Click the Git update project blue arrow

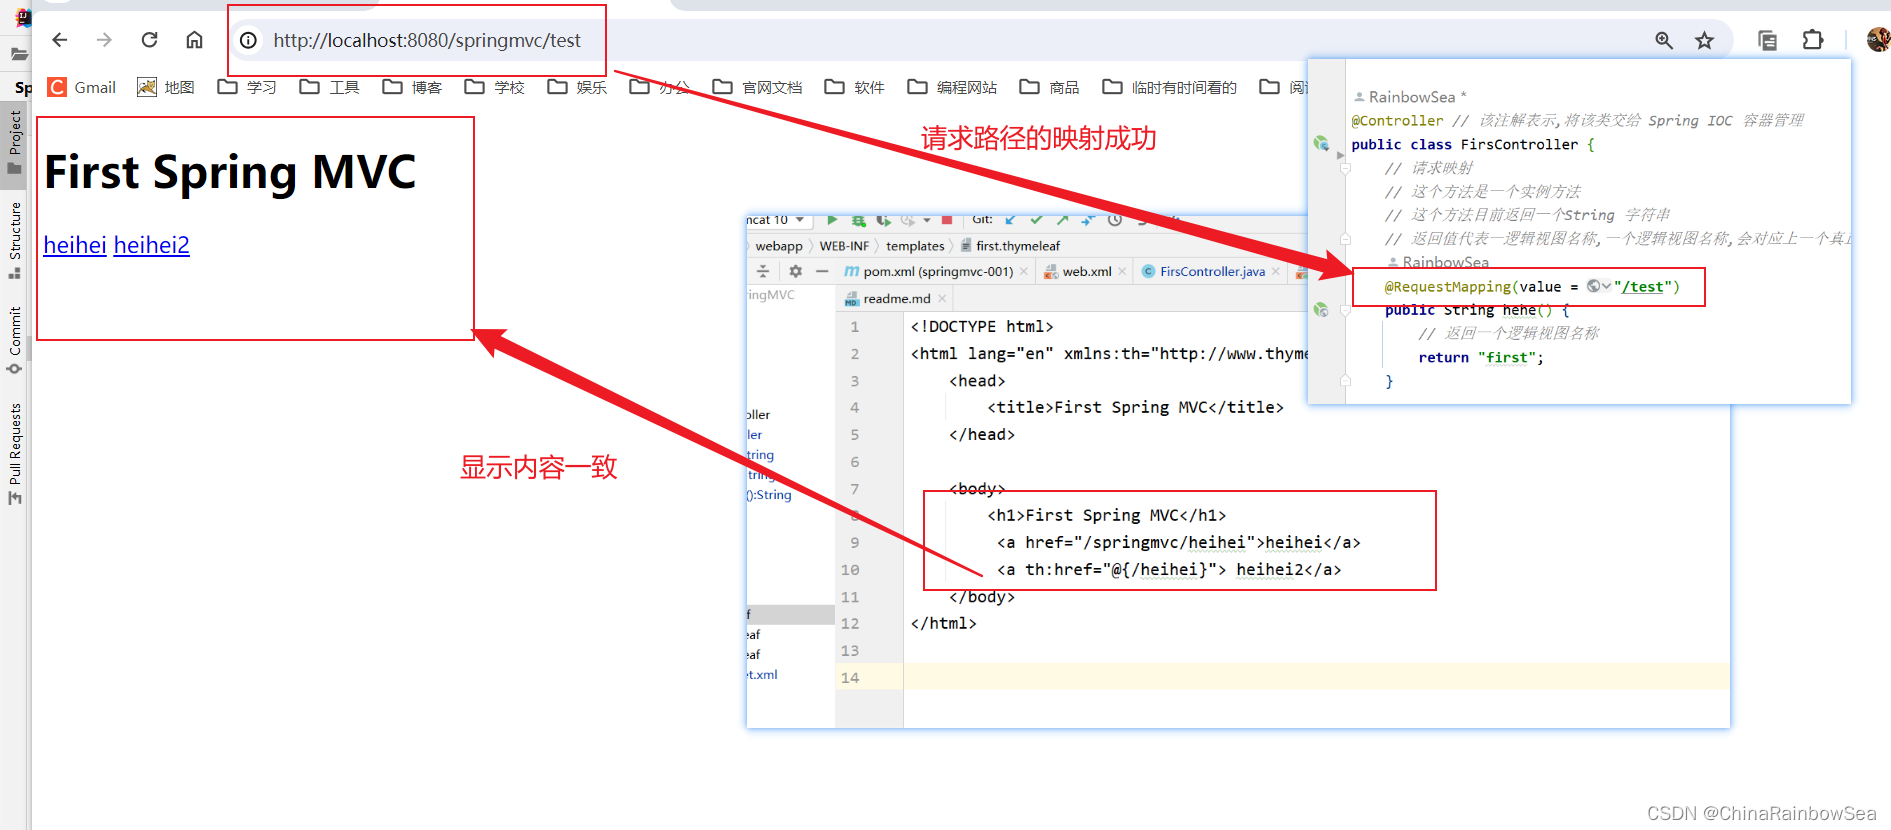(1011, 220)
